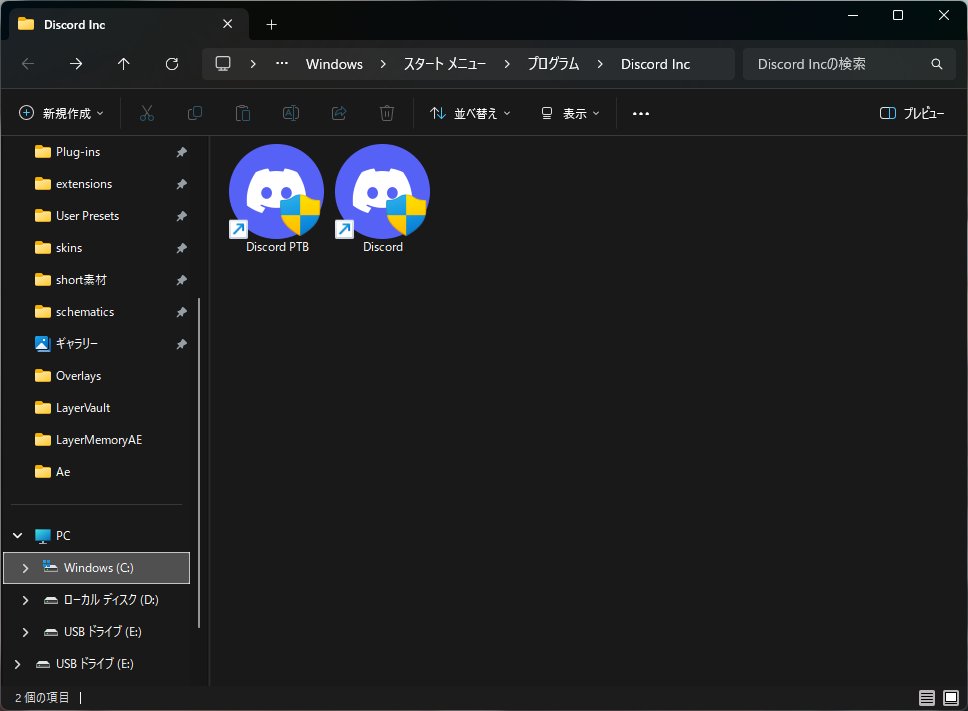This screenshot has height=711, width=968.
Task: Unpin the Plug-ins folder pin
Action: click(x=182, y=152)
